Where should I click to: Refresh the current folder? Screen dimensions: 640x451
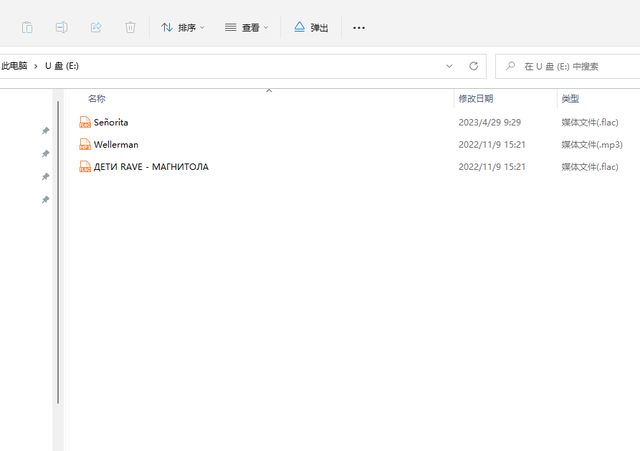click(473, 66)
